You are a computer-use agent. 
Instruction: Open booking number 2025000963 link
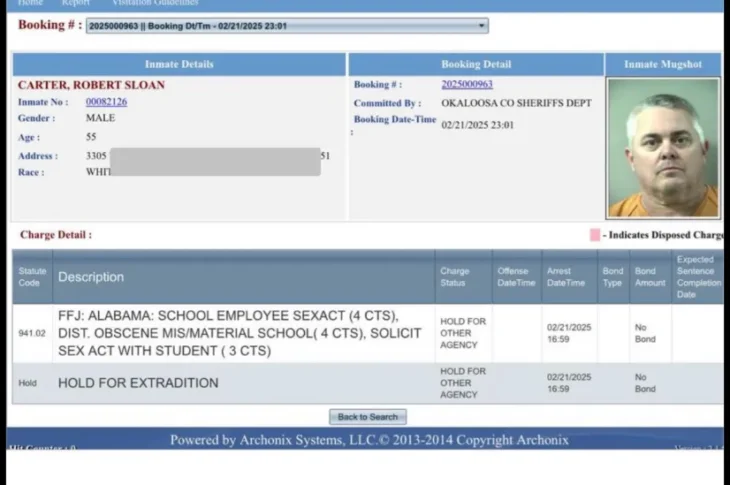[467, 85]
